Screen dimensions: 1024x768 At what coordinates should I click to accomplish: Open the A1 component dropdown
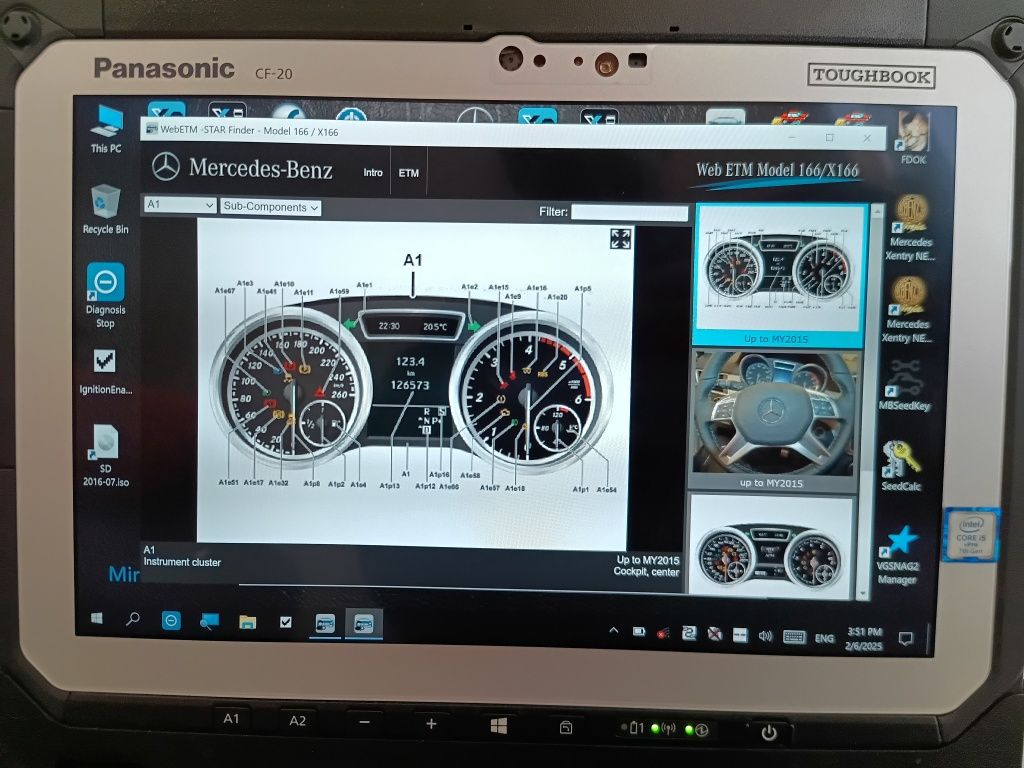point(180,204)
